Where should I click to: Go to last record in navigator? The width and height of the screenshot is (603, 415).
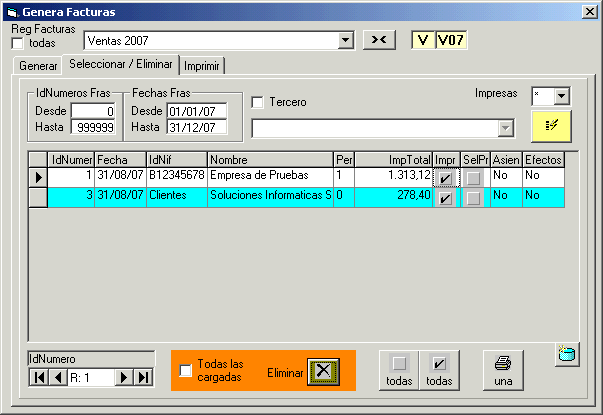click(143, 377)
